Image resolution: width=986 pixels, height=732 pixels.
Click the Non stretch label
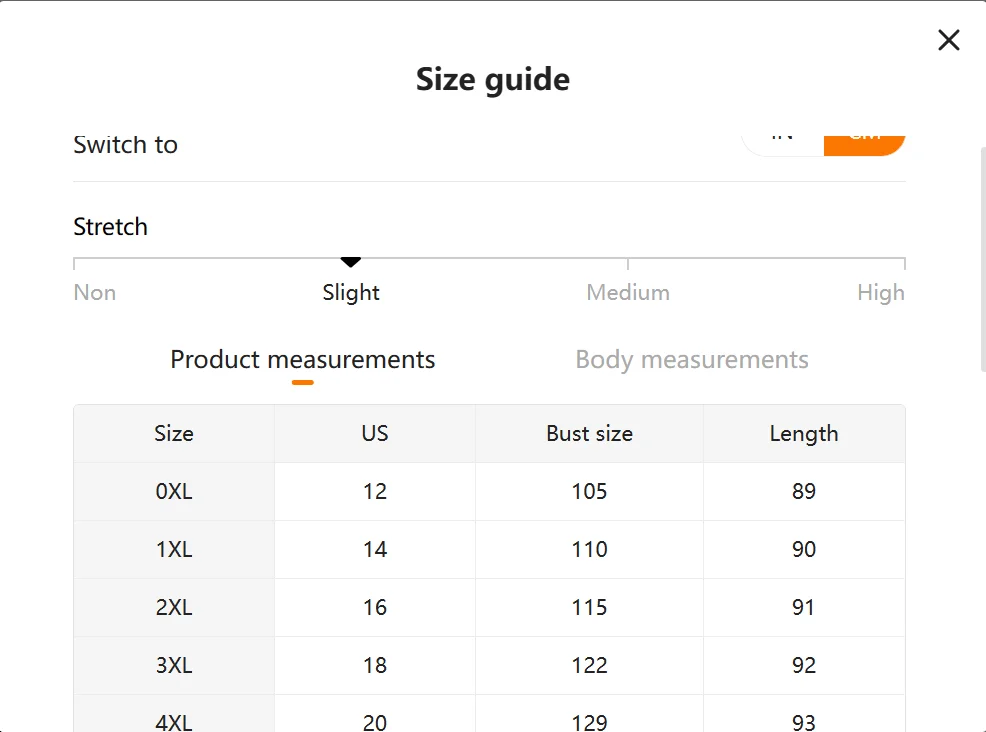[x=95, y=293]
